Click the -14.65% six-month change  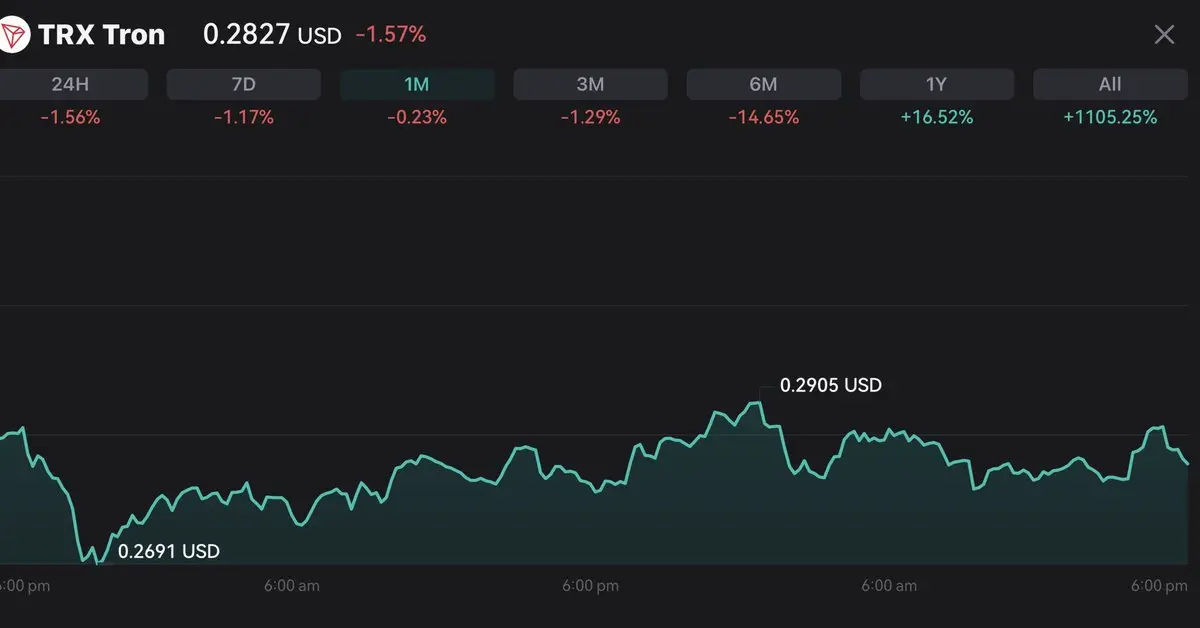pos(763,117)
